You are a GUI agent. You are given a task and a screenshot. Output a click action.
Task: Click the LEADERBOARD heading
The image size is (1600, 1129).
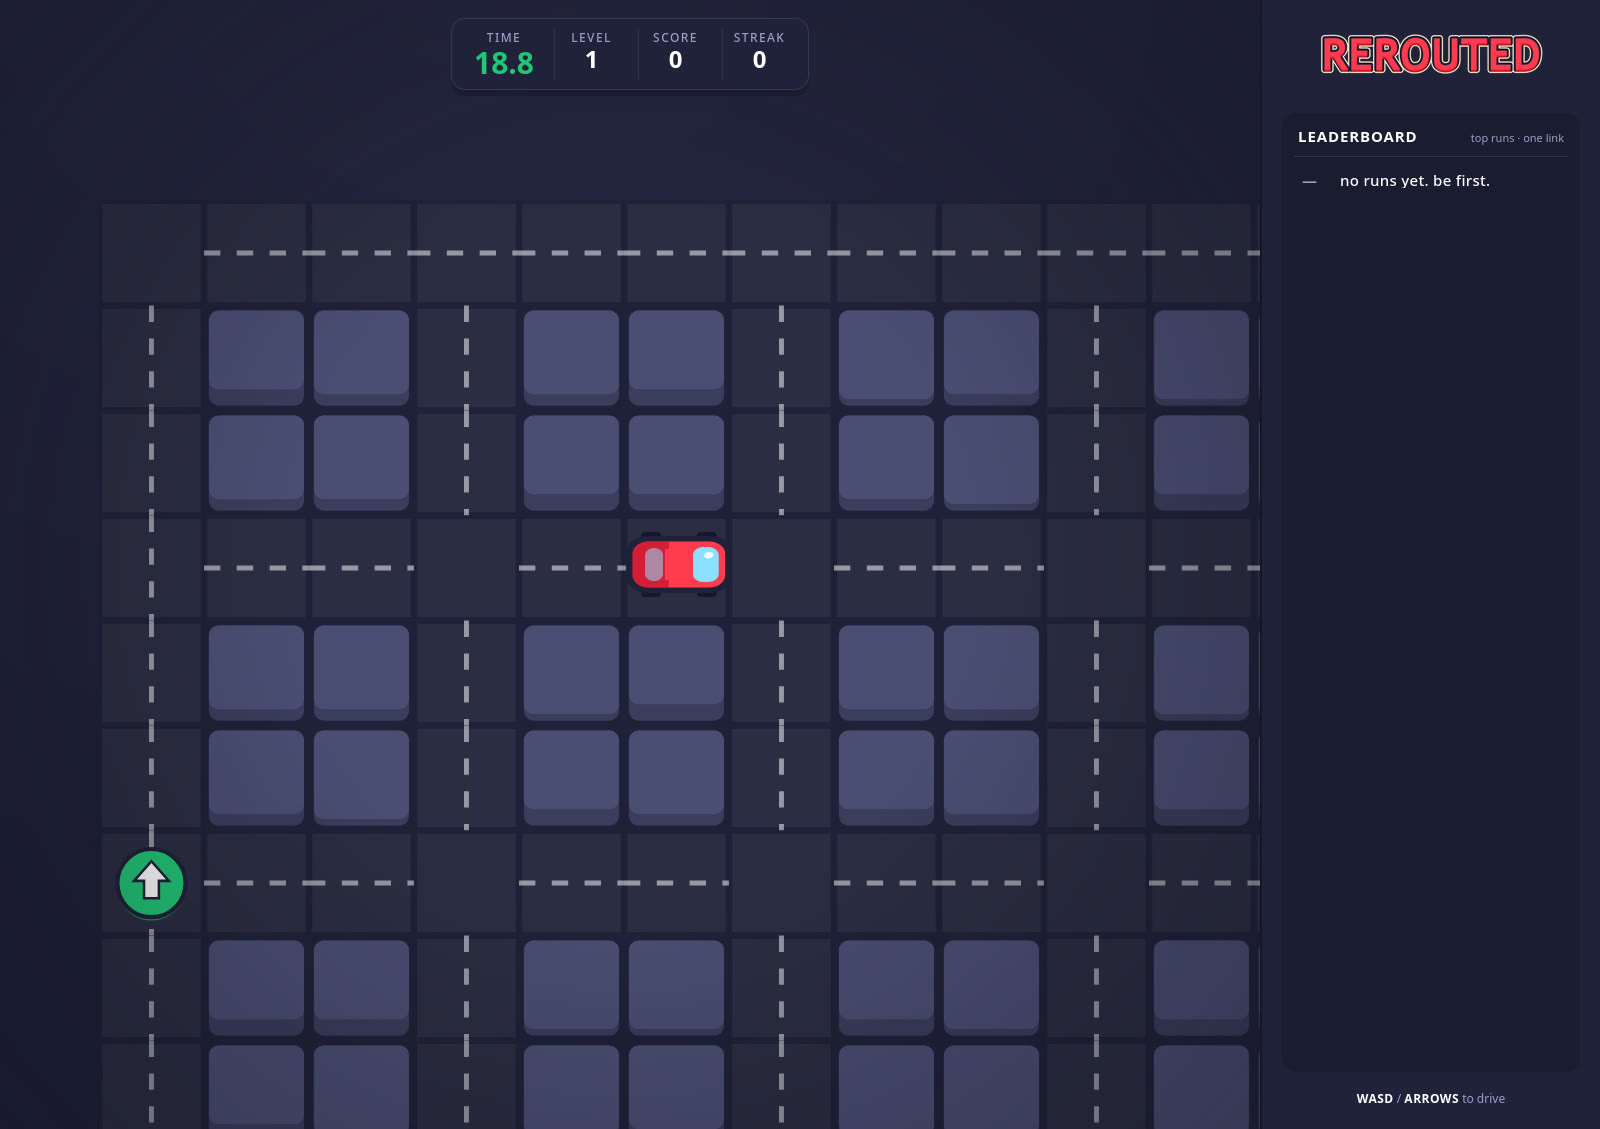tap(1357, 137)
